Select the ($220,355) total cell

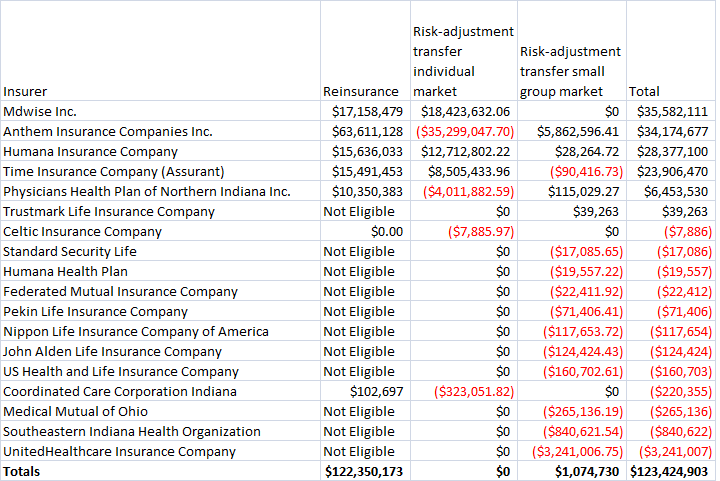[x=670, y=392]
